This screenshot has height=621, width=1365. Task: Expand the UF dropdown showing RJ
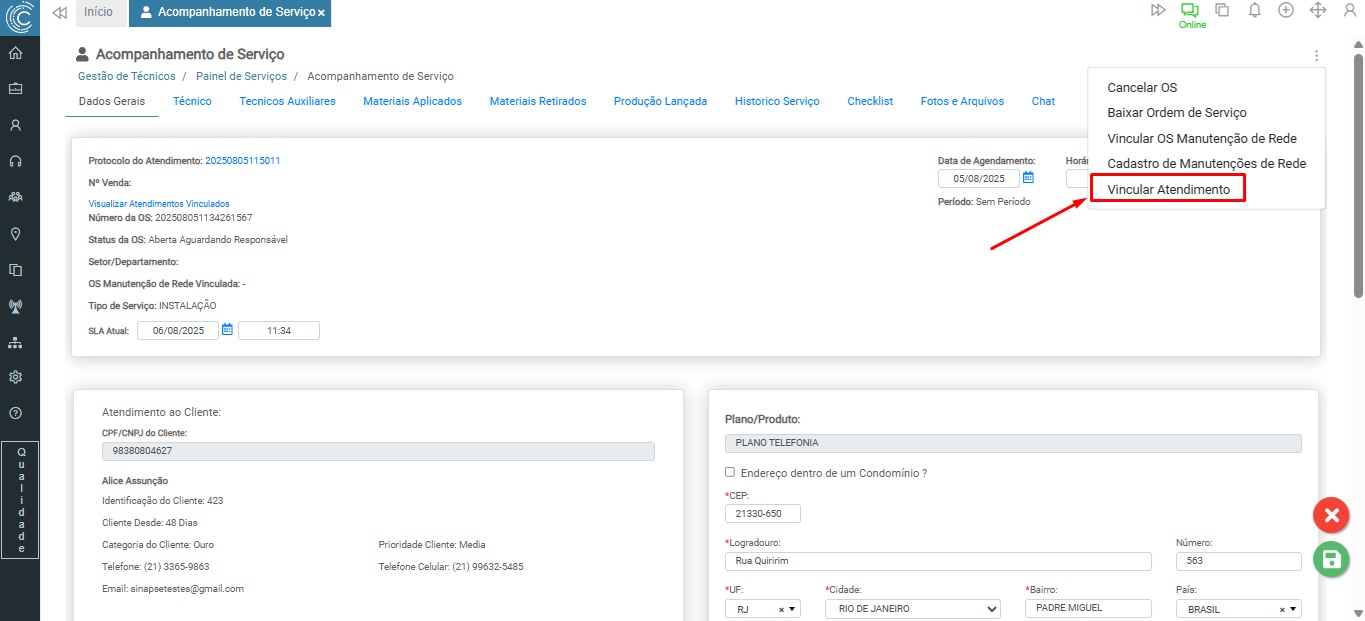(x=792, y=609)
